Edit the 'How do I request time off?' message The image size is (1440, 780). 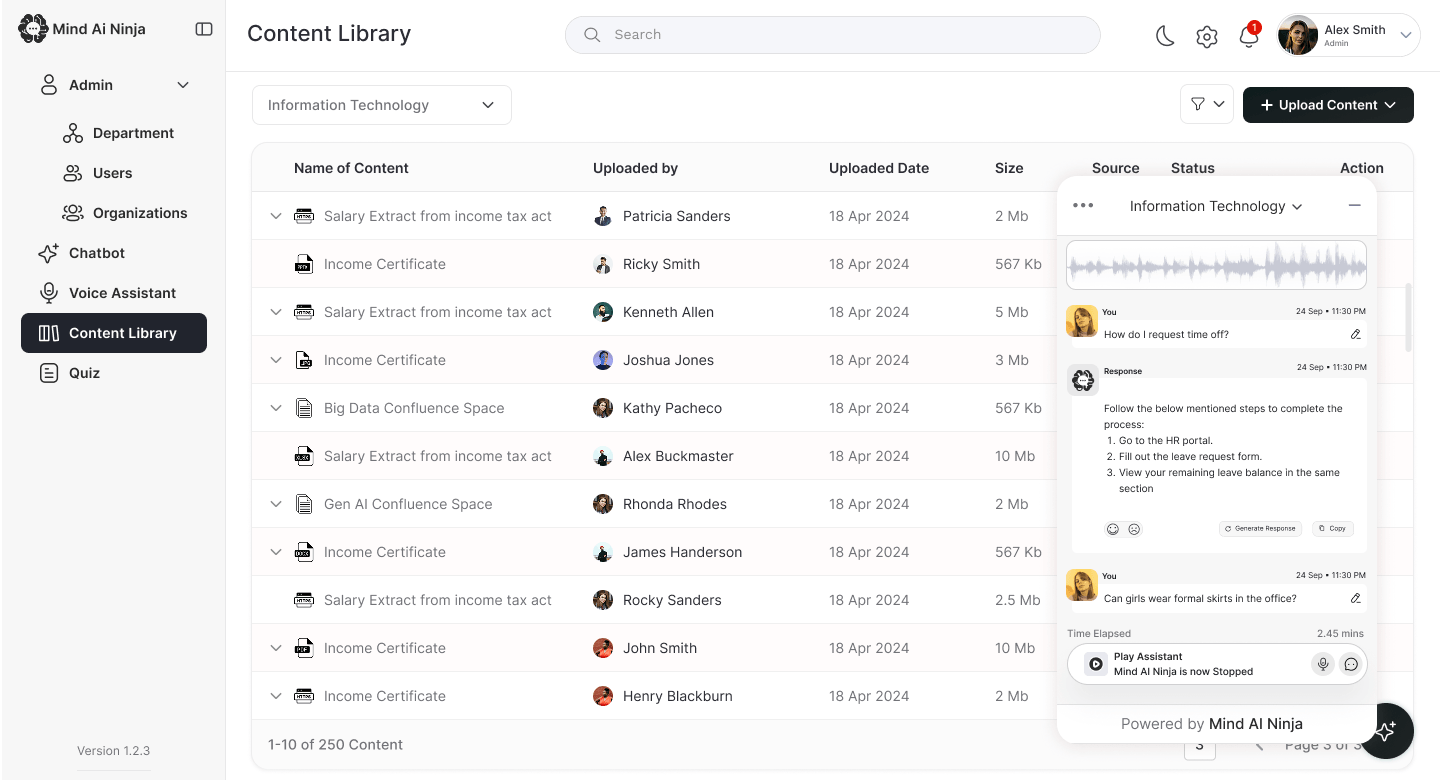point(1356,334)
